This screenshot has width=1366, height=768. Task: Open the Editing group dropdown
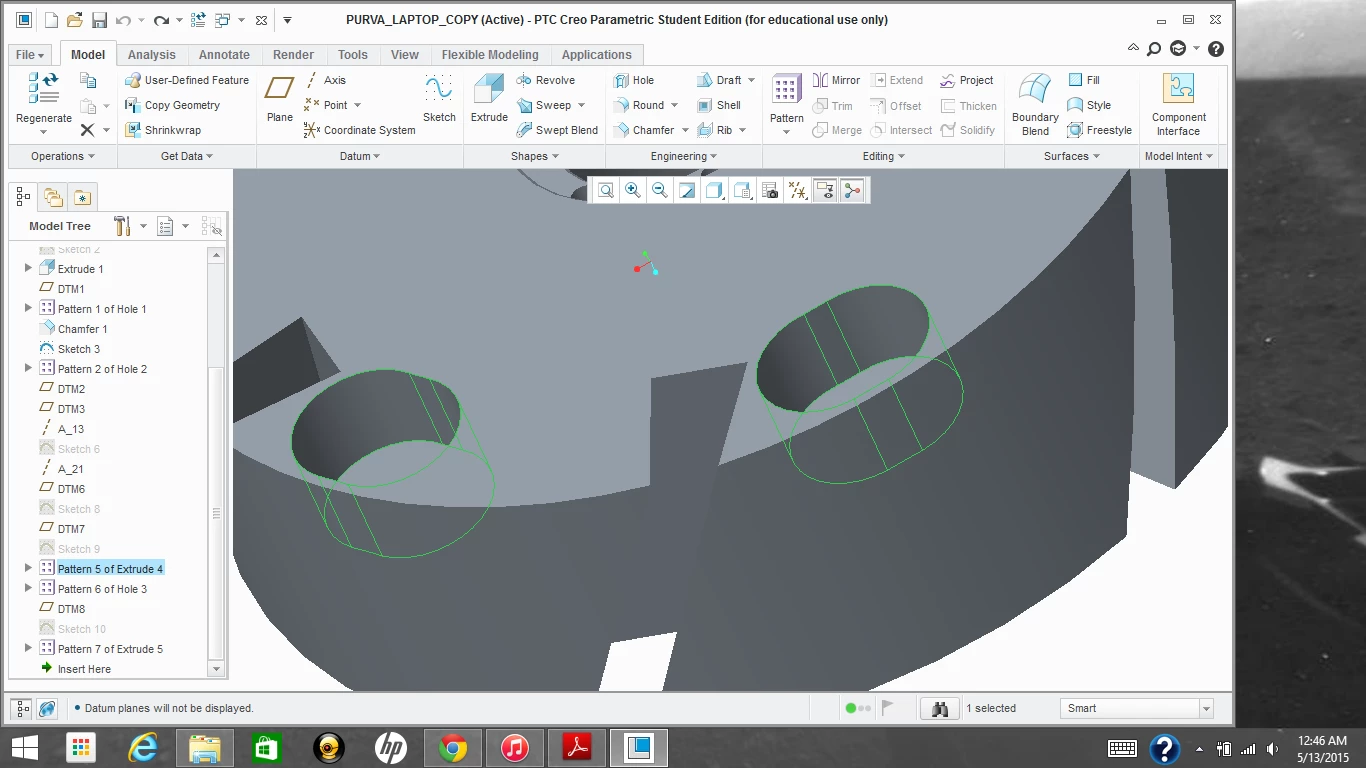click(x=884, y=156)
